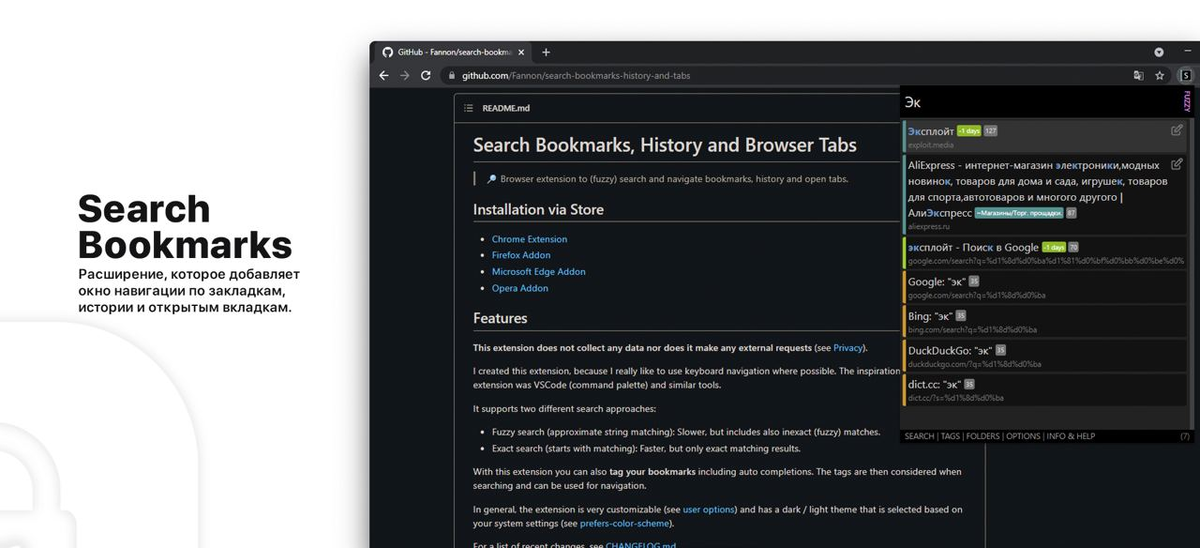Open the Search Bookmarks extension icon
The height and width of the screenshot is (548, 1200).
(1185, 75)
